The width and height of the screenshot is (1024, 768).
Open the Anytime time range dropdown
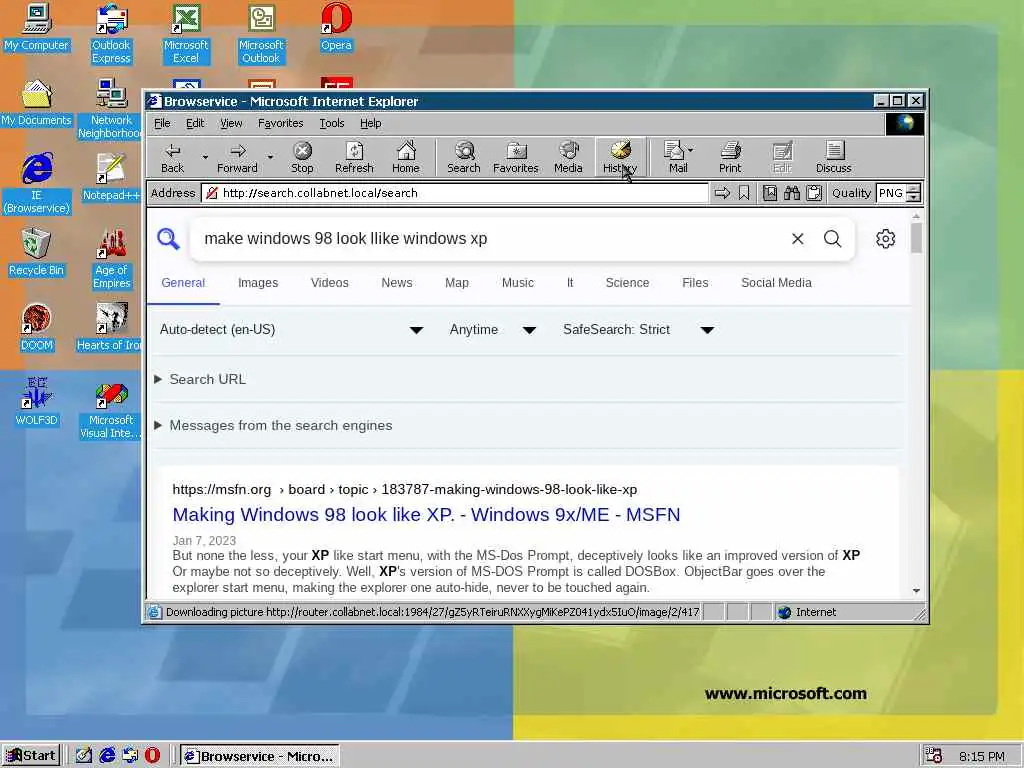[493, 330]
